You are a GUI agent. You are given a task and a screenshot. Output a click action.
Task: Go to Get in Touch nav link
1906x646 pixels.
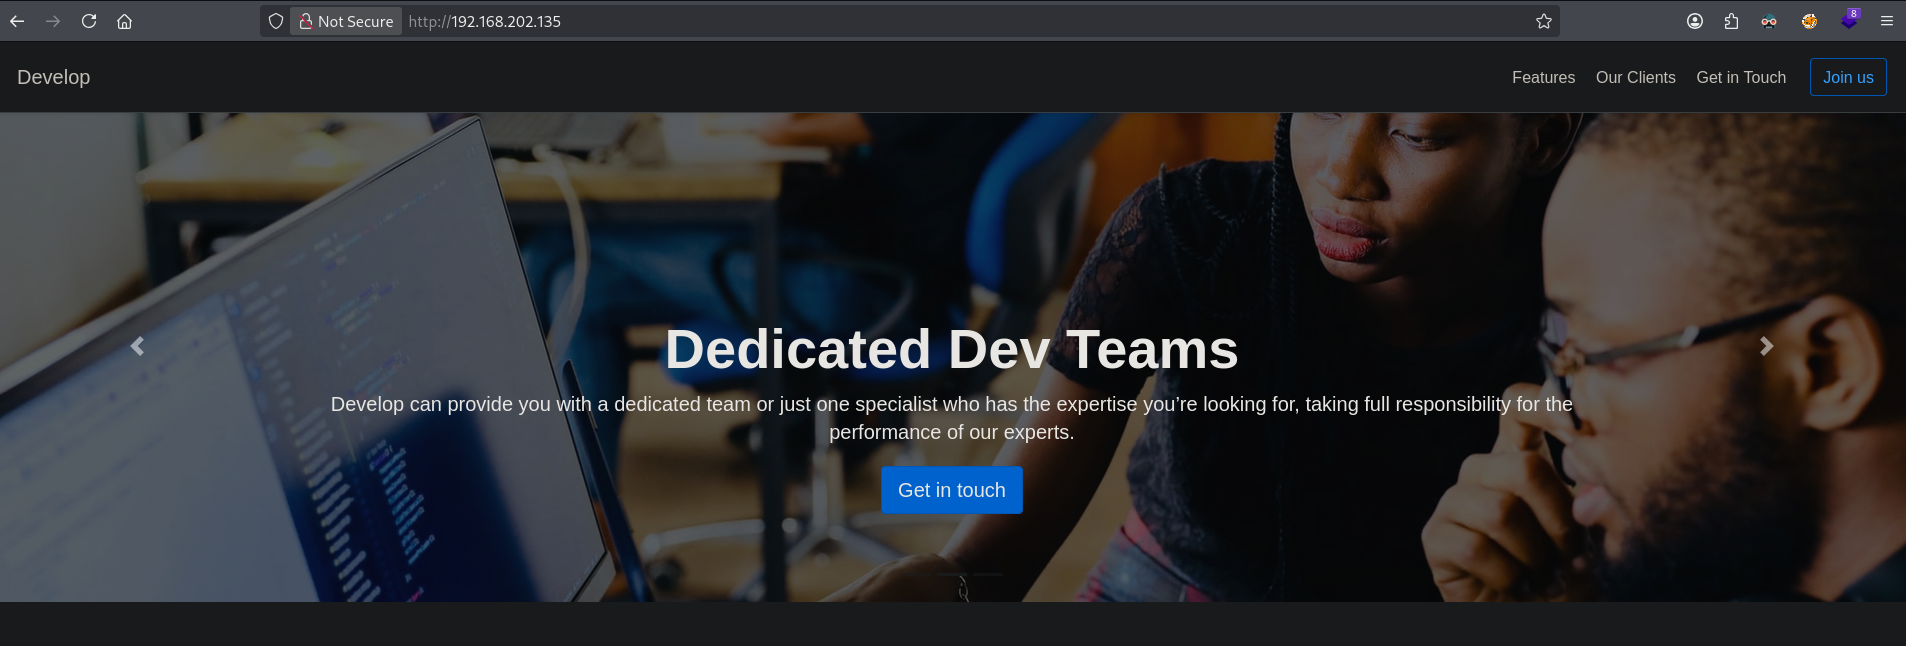[1740, 77]
